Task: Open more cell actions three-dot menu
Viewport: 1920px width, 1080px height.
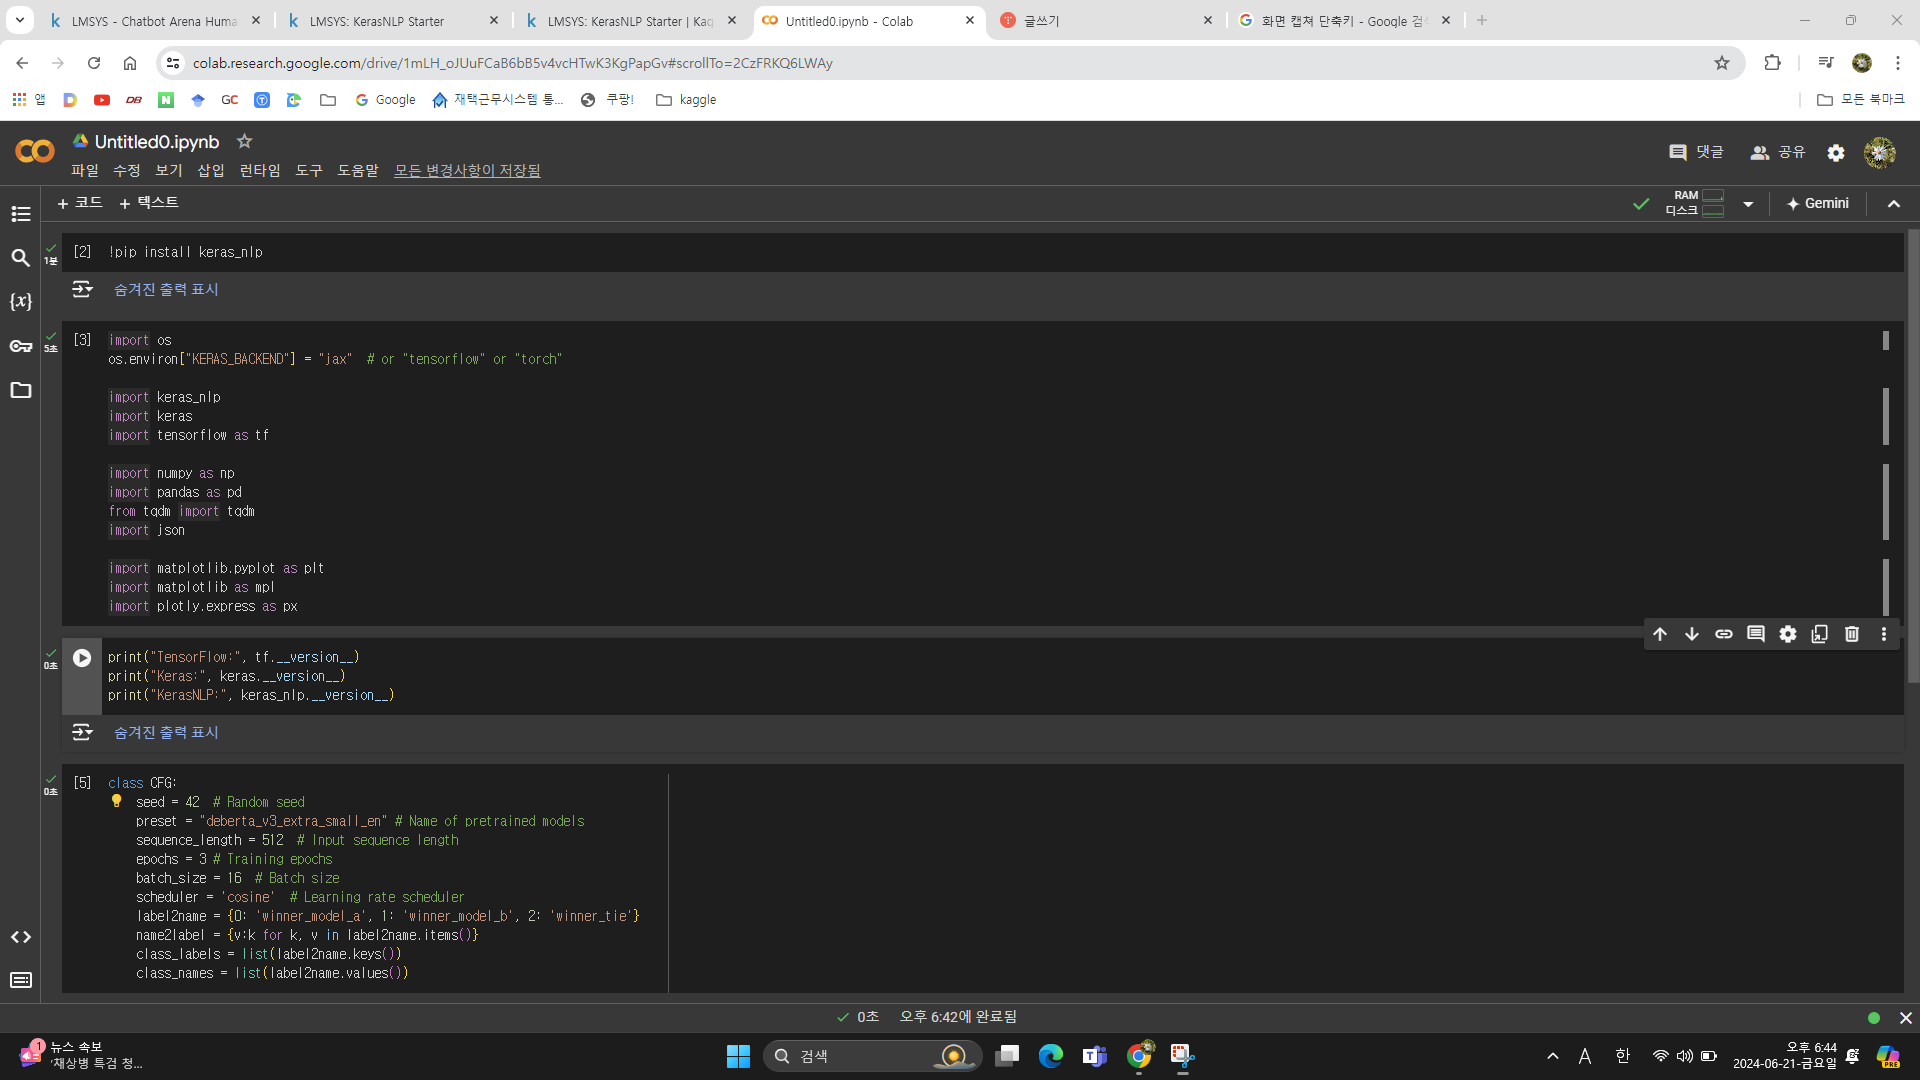Action: point(1883,634)
